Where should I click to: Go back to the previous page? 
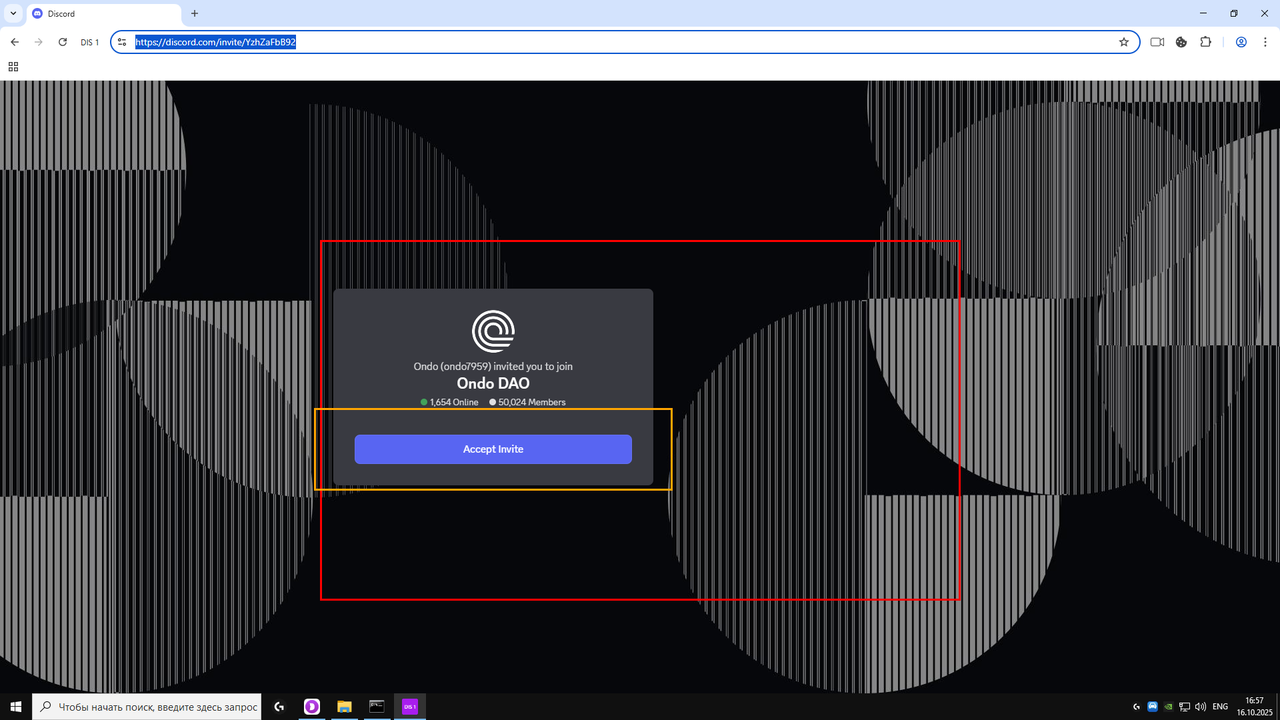(x=14, y=42)
